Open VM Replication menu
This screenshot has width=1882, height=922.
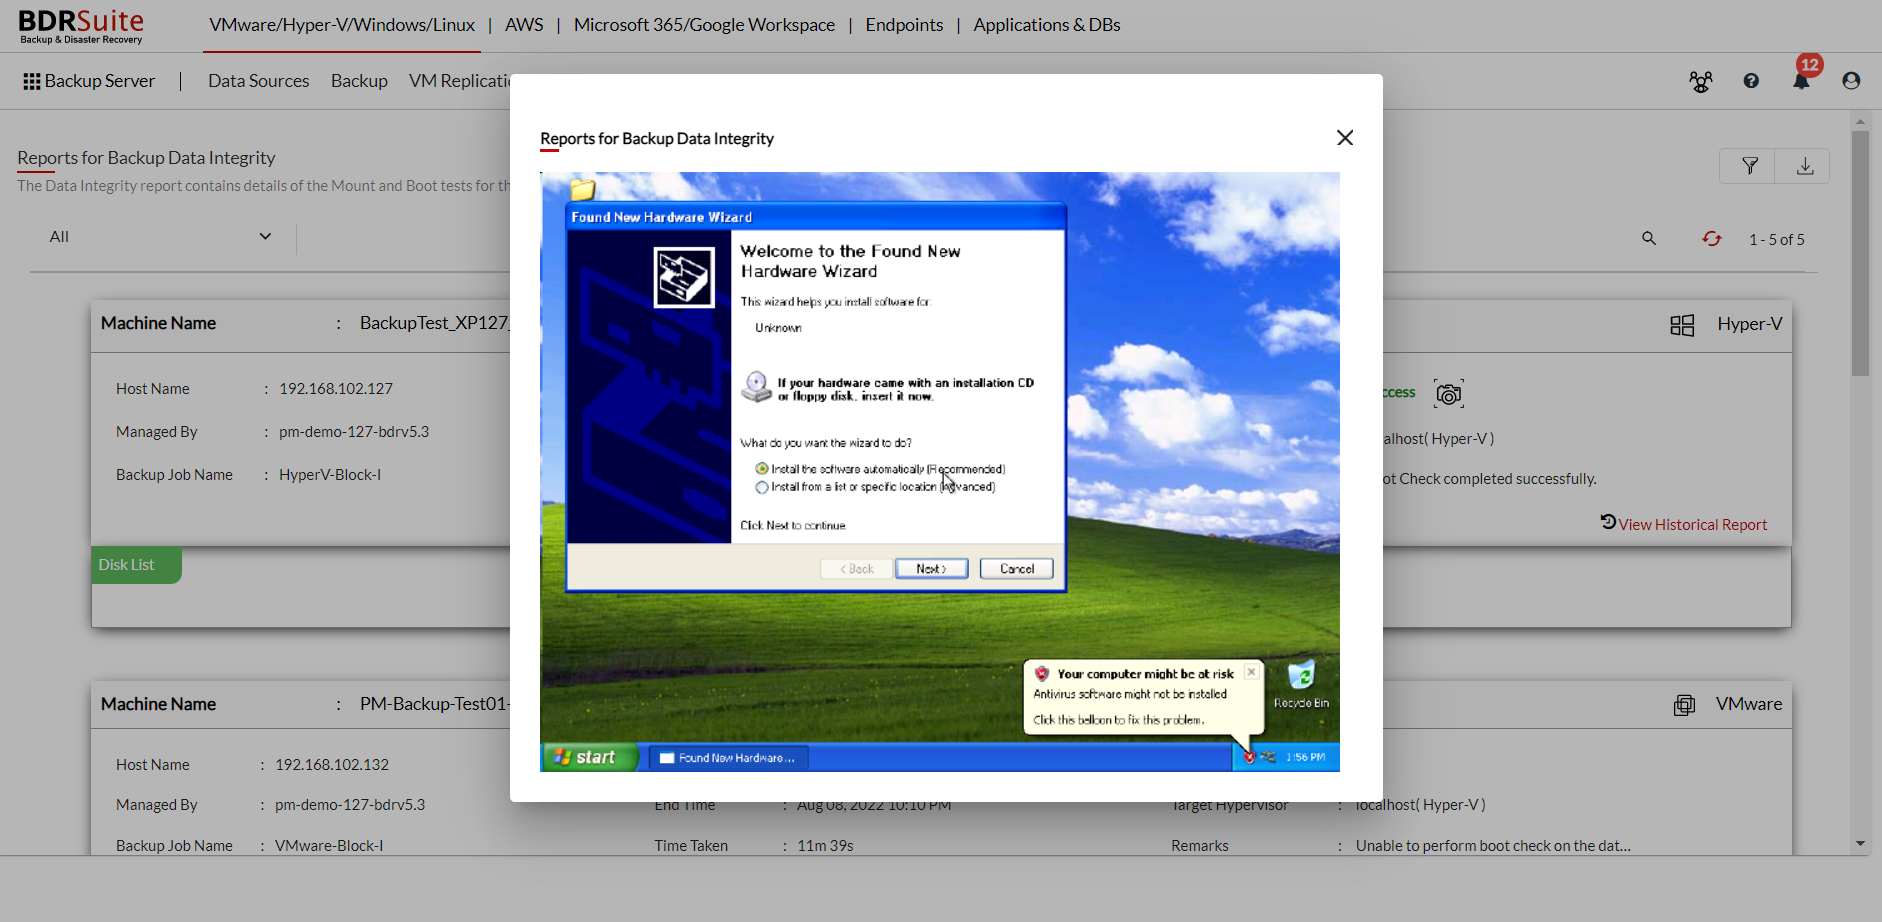(459, 81)
